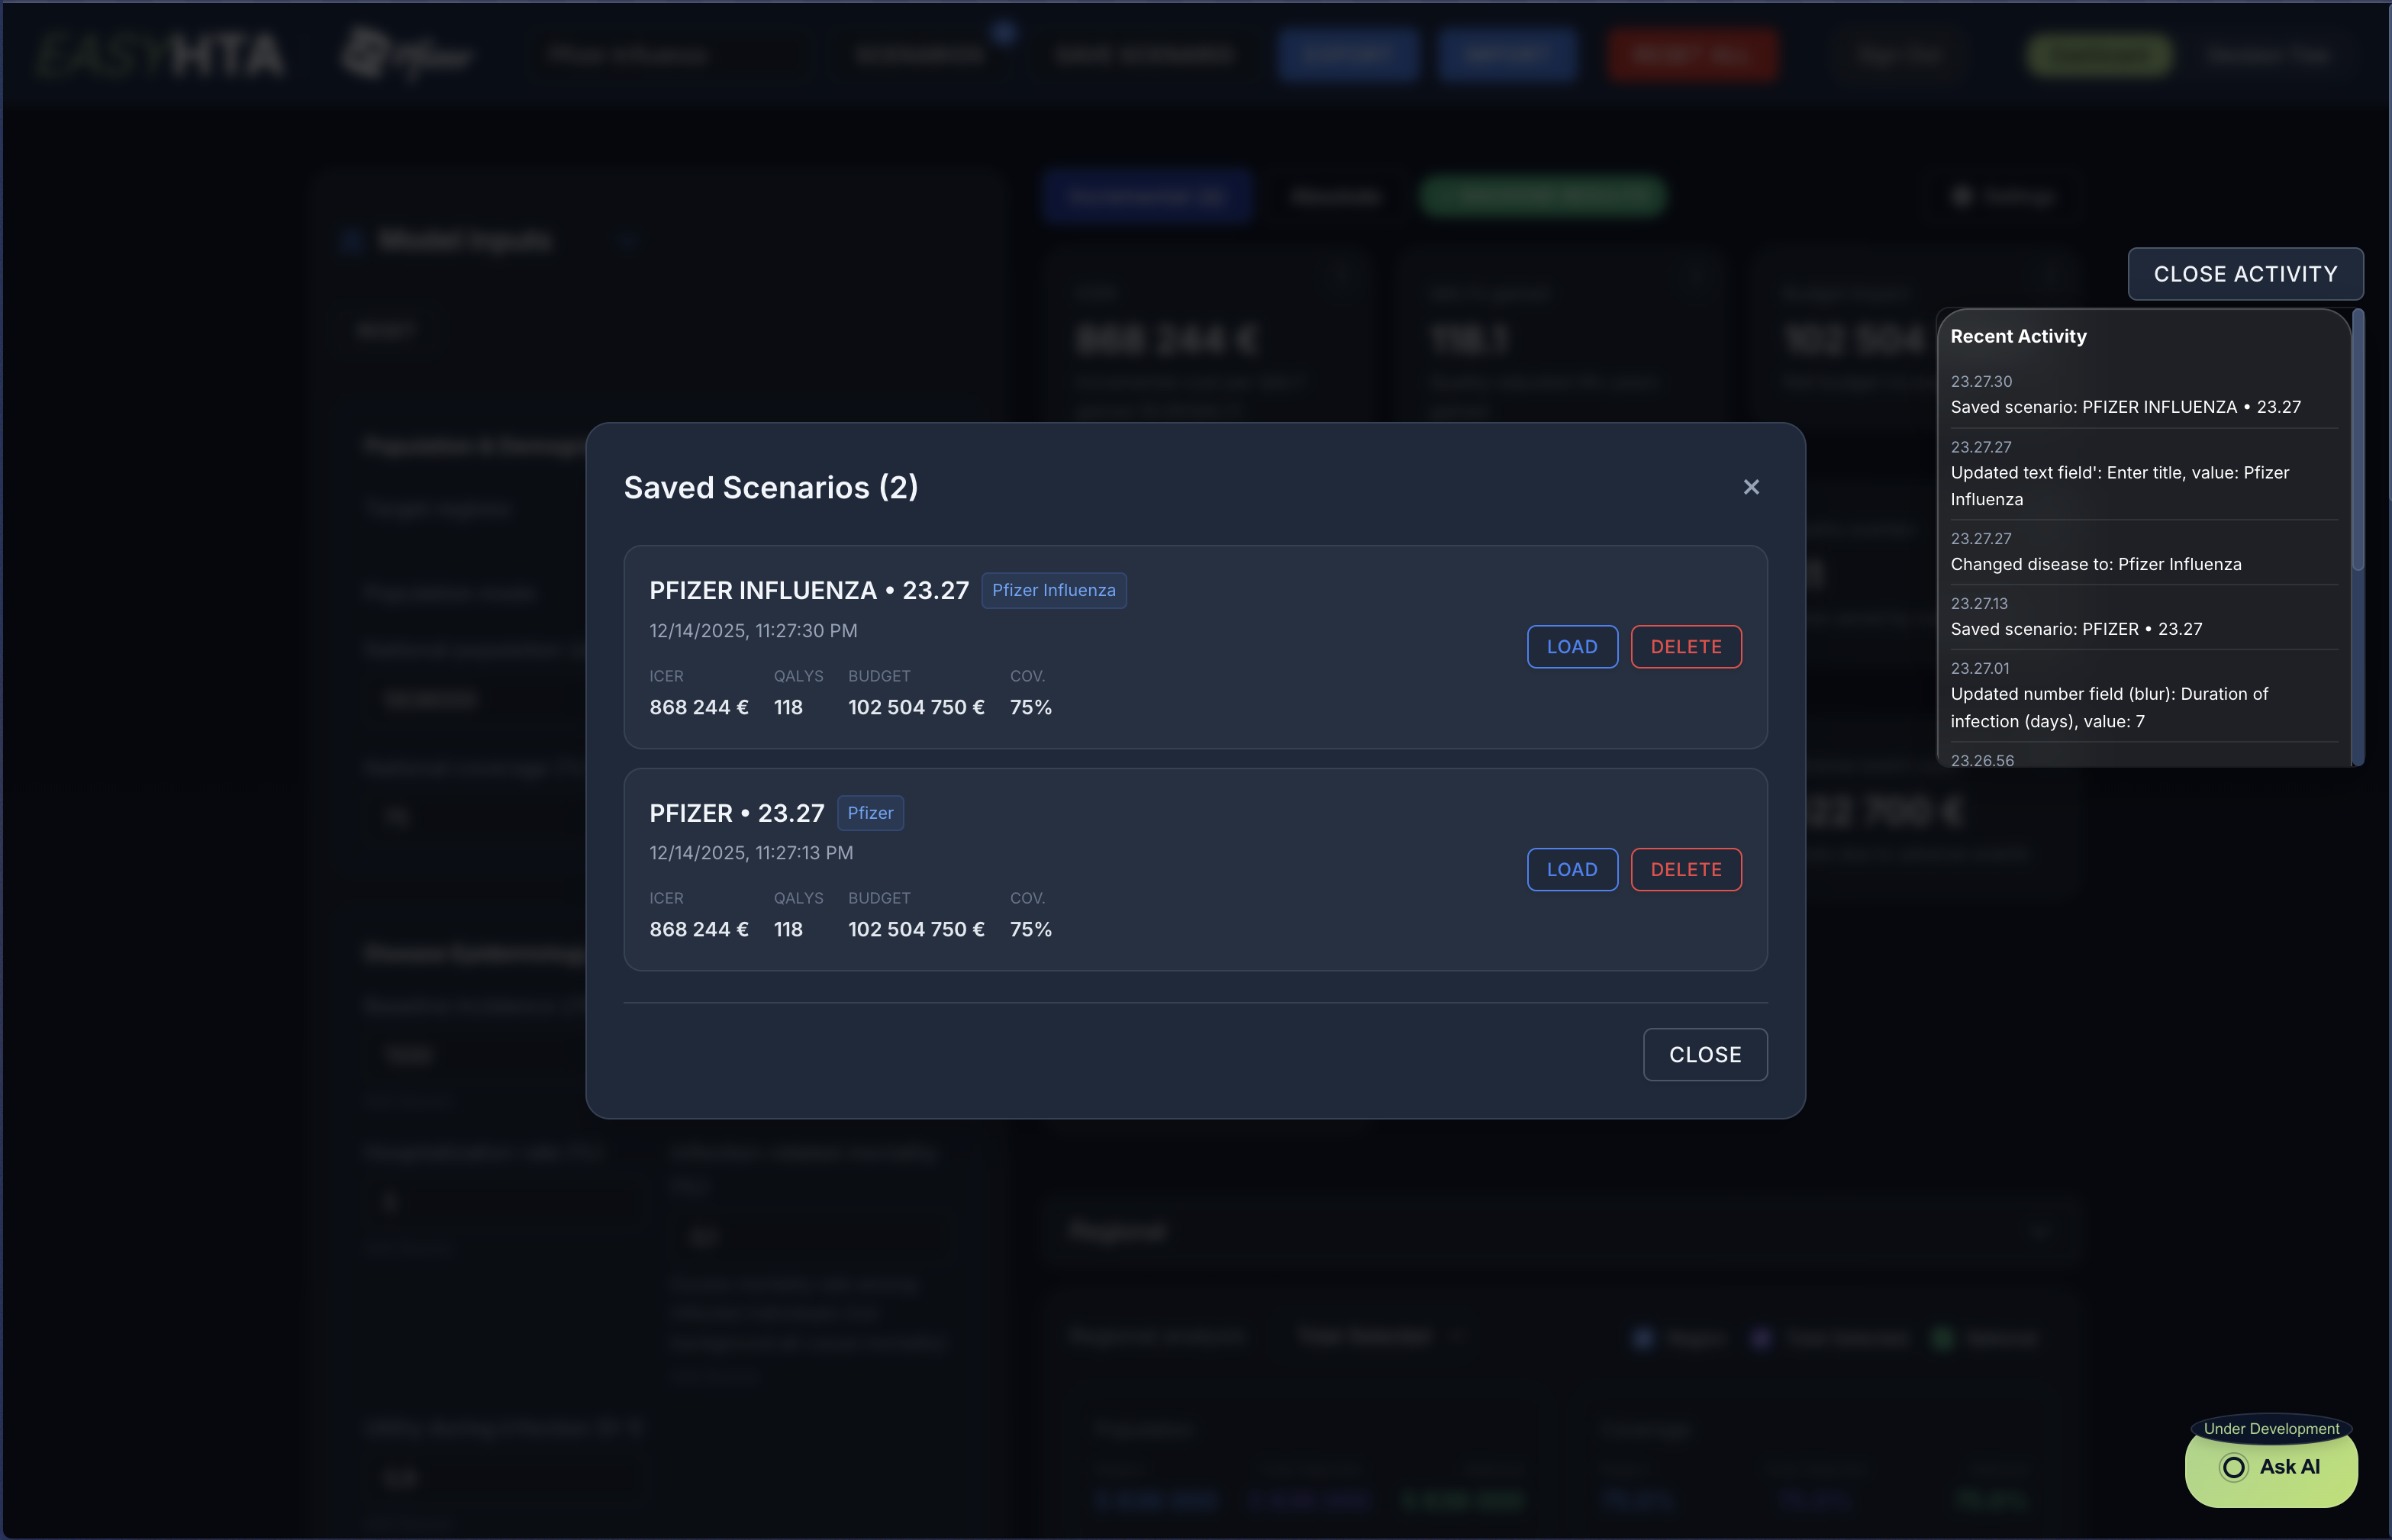
Task: Open the Ask AI assistant
Action: pos(2271,1467)
